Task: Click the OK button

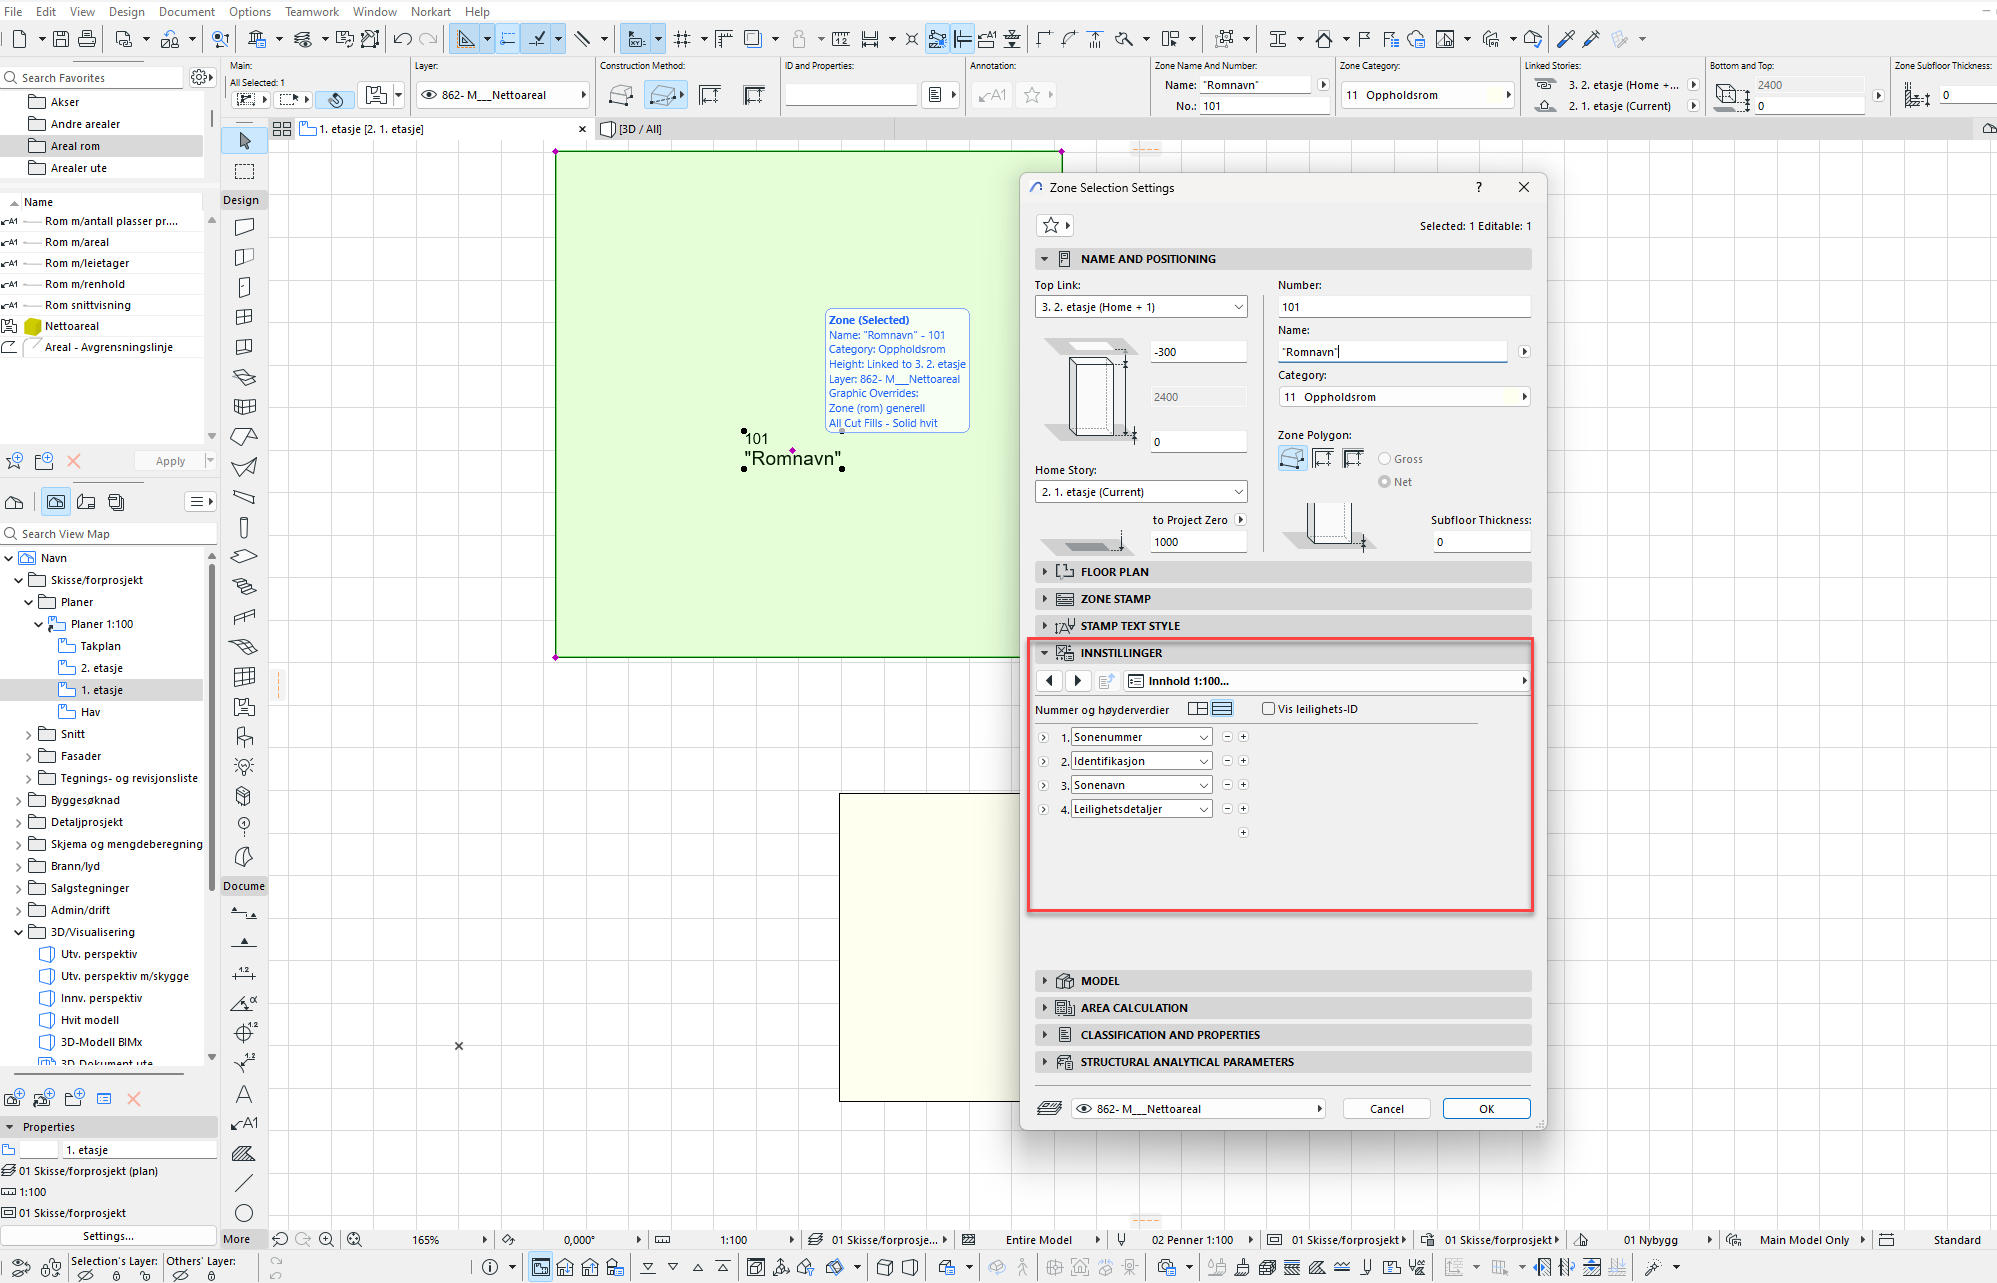Action: (x=1486, y=1109)
